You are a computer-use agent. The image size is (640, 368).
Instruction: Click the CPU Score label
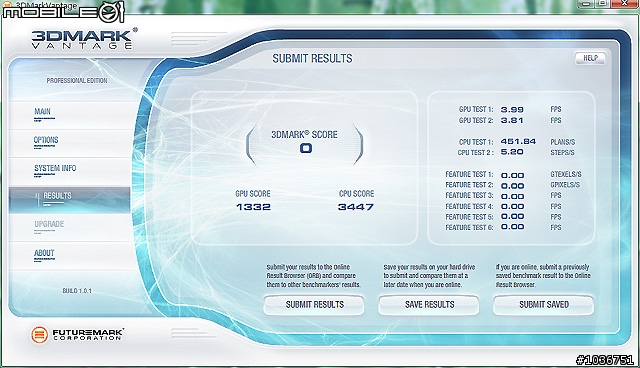(x=356, y=194)
